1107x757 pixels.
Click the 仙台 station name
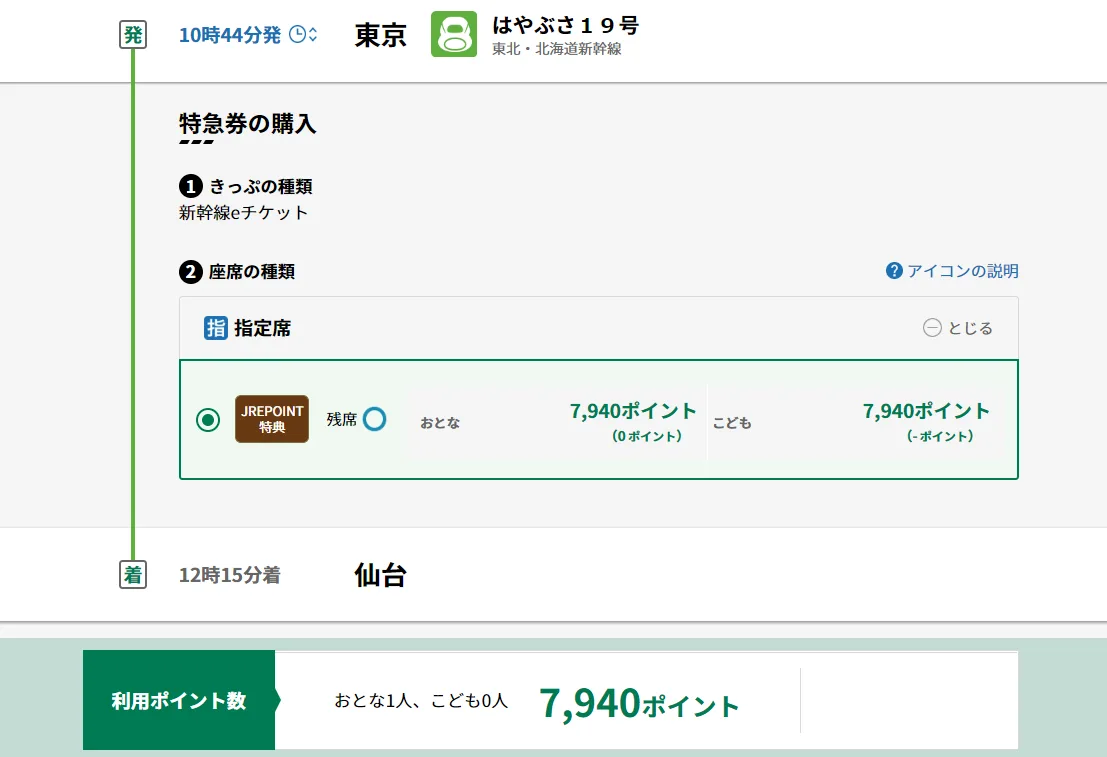[x=381, y=575]
